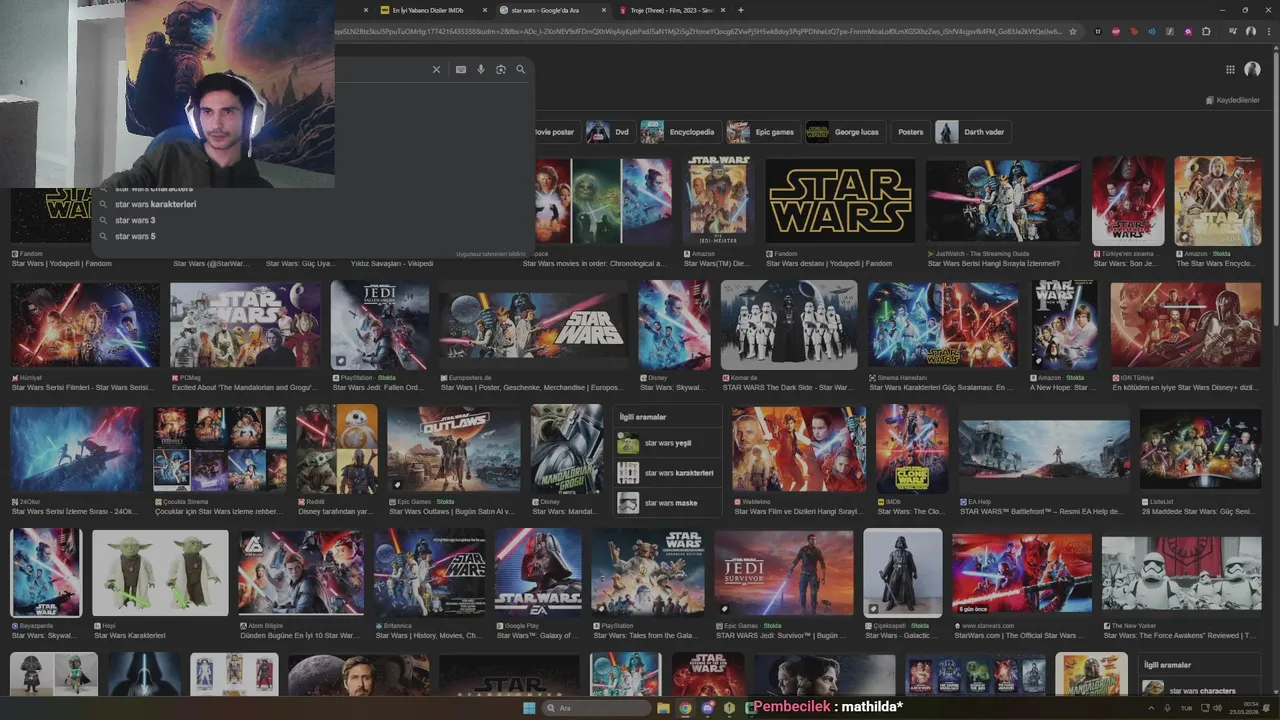This screenshot has width=1280, height=720.
Task: Switch to Troje (Three) Film 2023 tab
Action: pyautogui.click(x=674, y=10)
